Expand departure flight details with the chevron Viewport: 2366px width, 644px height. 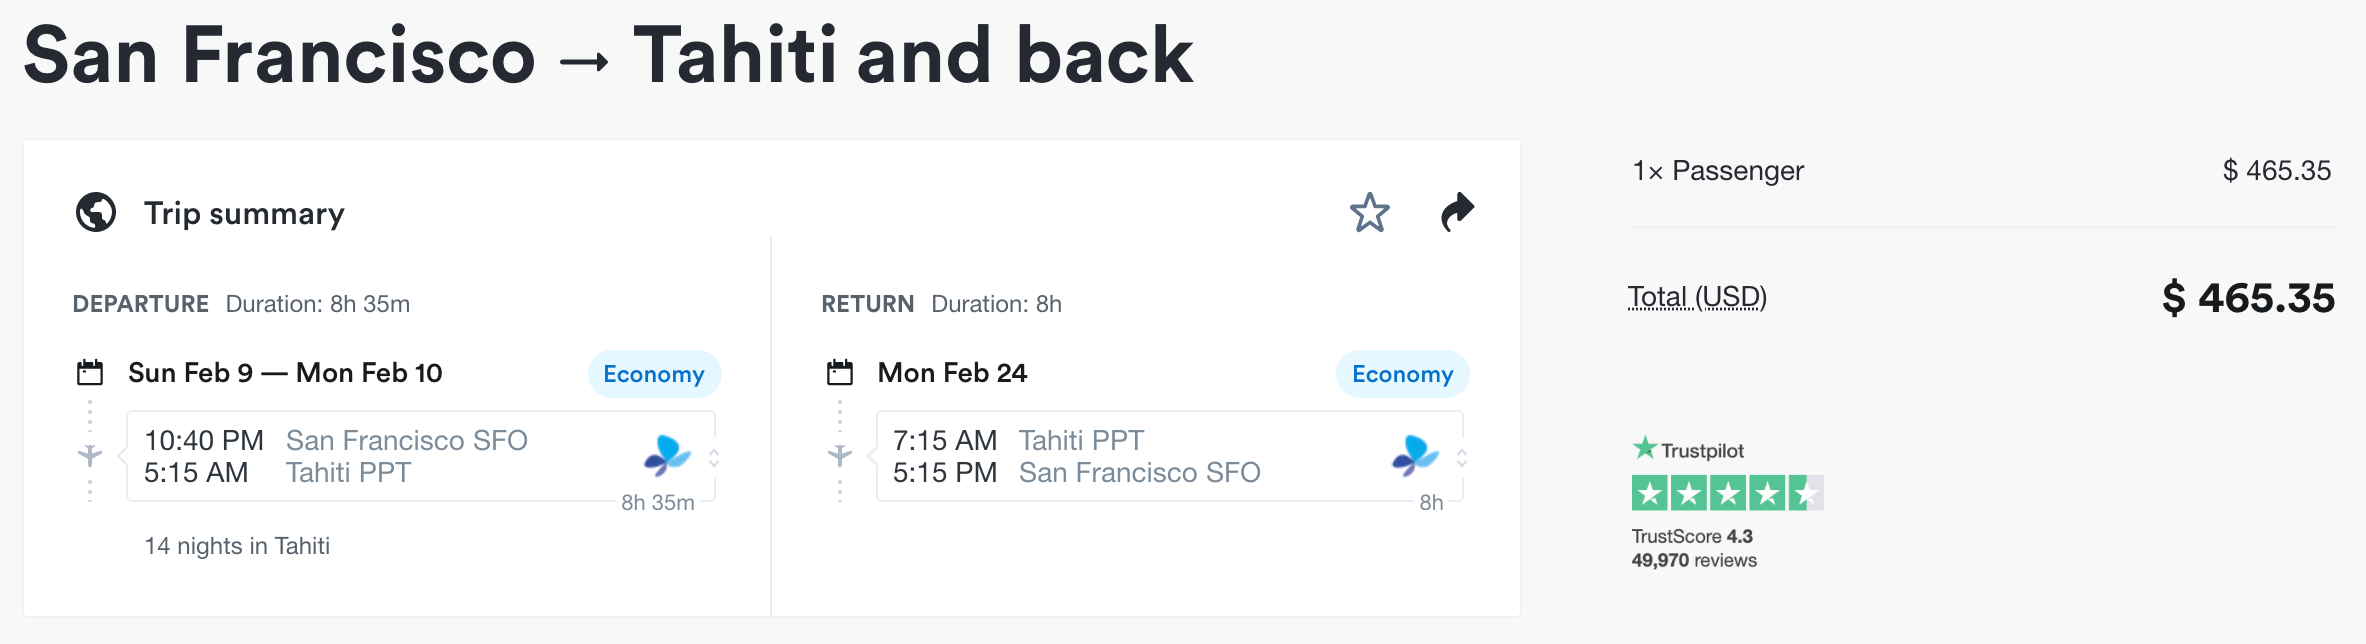click(x=714, y=458)
